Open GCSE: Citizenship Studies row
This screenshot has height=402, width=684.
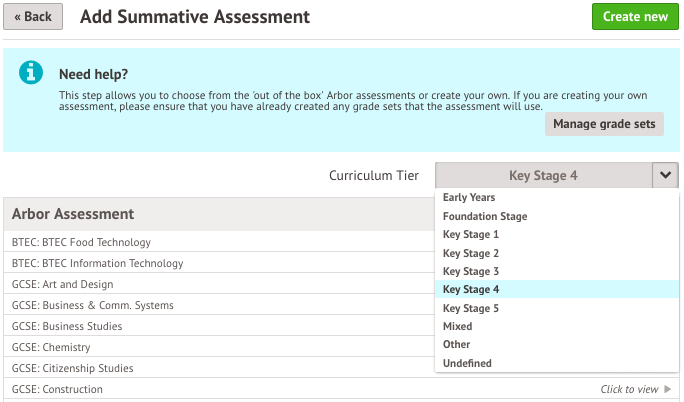tap(219, 368)
